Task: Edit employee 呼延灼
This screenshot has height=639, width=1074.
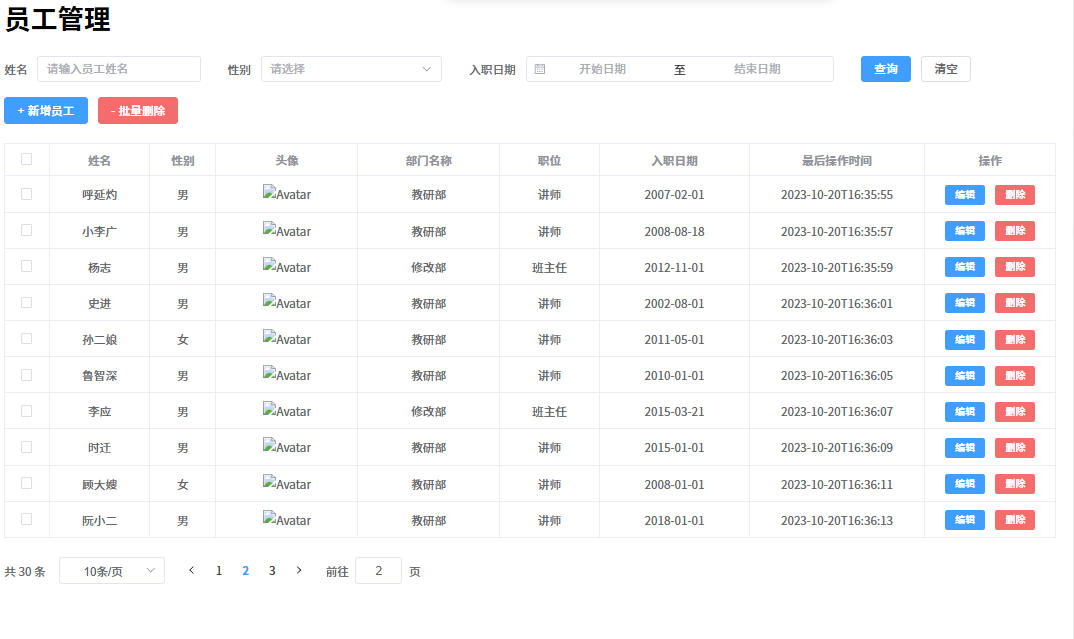Action: (964, 195)
